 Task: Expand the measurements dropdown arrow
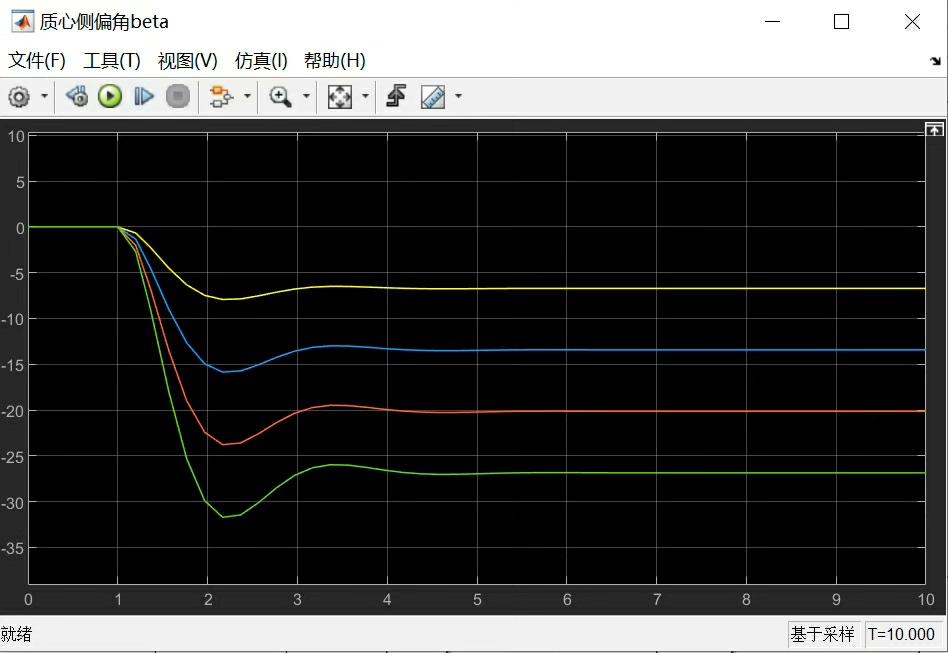click(458, 96)
